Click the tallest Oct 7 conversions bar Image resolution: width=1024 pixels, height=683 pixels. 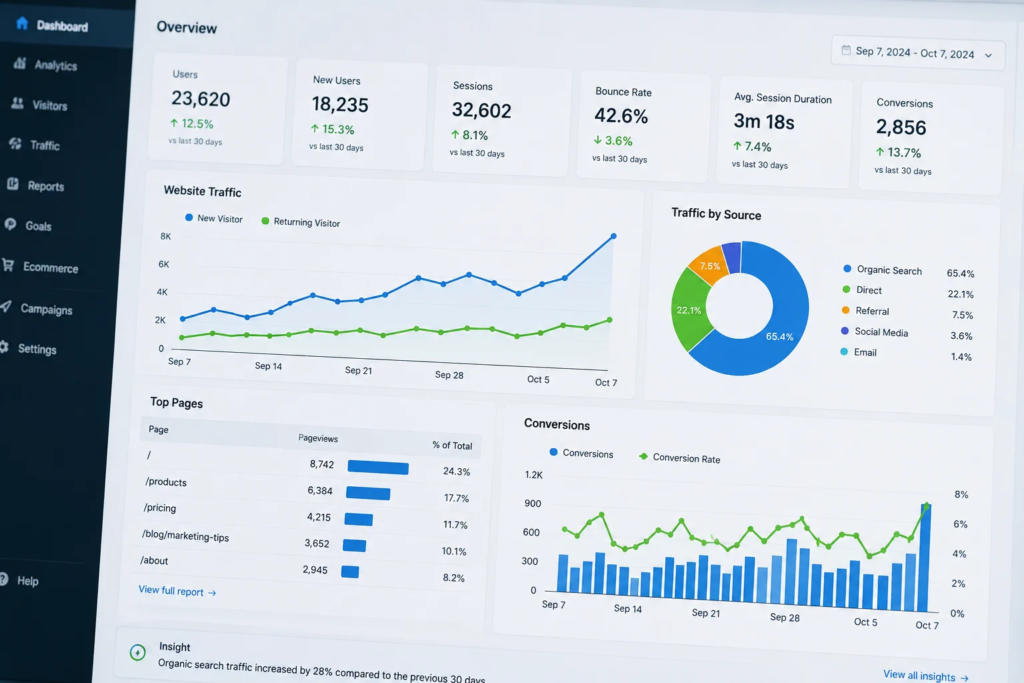tap(924, 558)
